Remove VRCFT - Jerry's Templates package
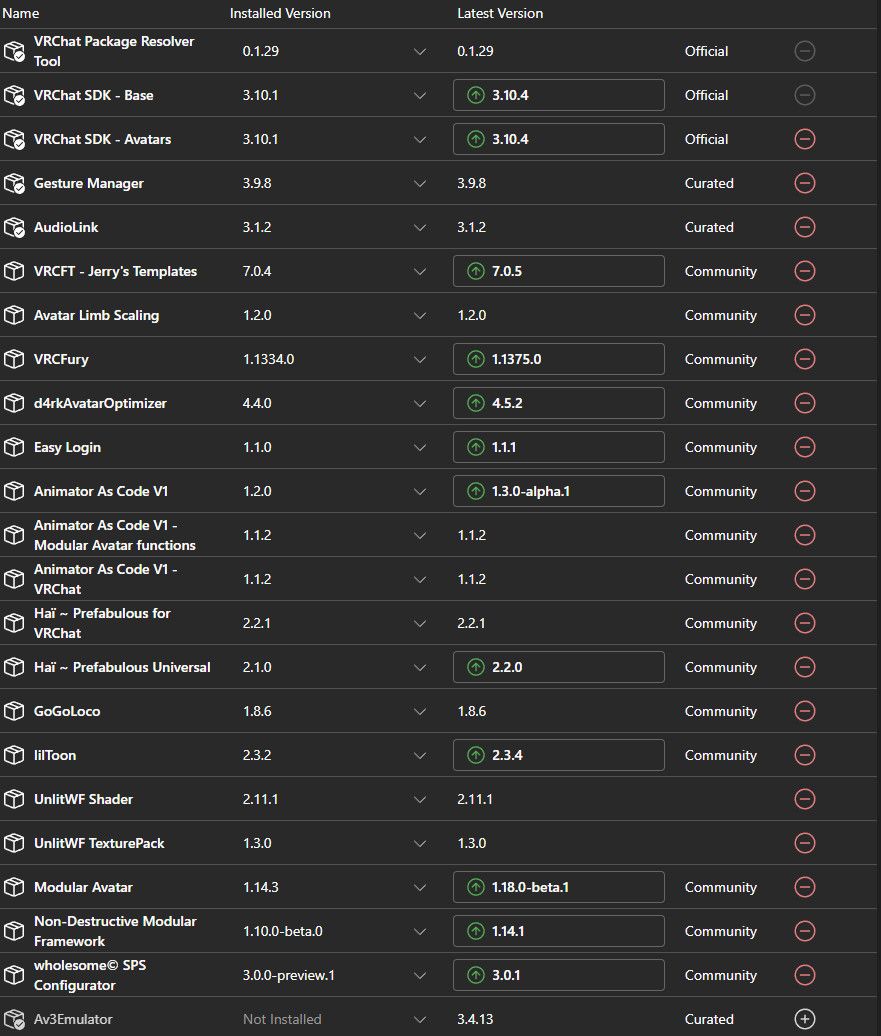This screenshot has width=881, height=1036. click(x=804, y=271)
